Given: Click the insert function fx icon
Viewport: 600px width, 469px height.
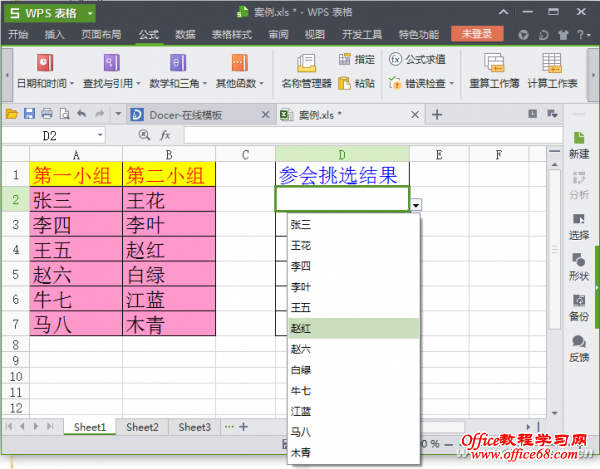Looking at the screenshot, I should click(x=166, y=134).
